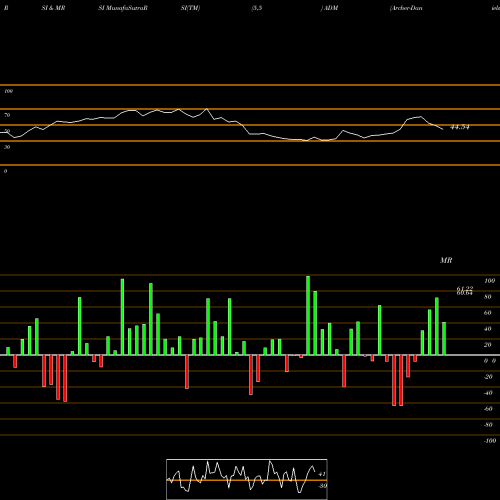Open the mini RSI chart thumbnail at the bottom
Viewport: 500px width, 500px height.
point(247,479)
